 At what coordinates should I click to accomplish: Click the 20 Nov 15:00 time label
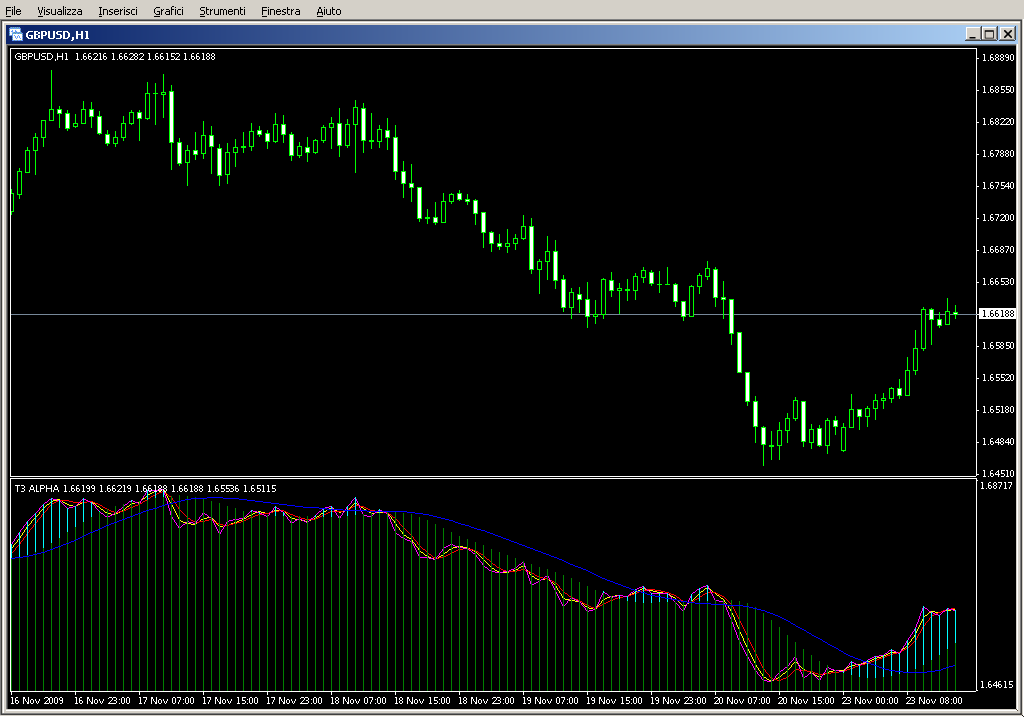tap(806, 701)
